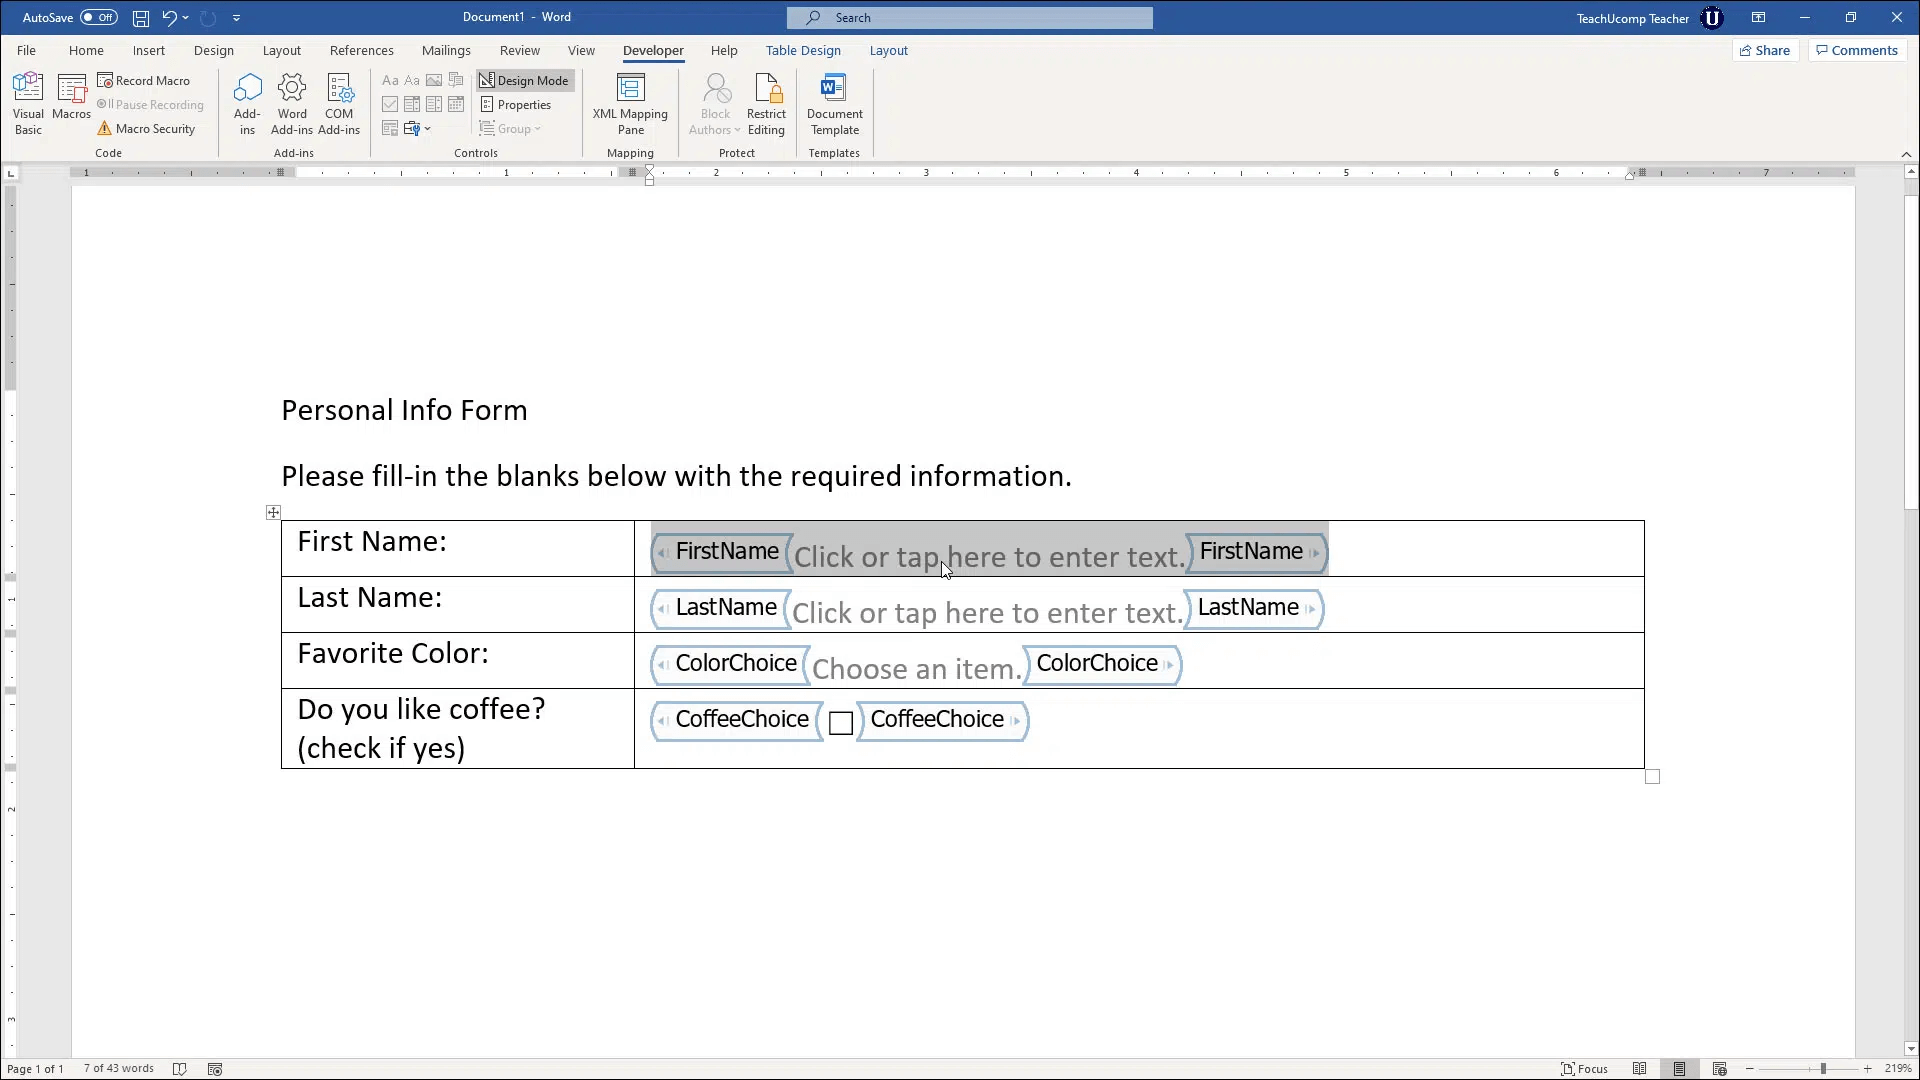1920x1080 pixels.
Task: Click the Share button
Action: tap(1764, 50)
